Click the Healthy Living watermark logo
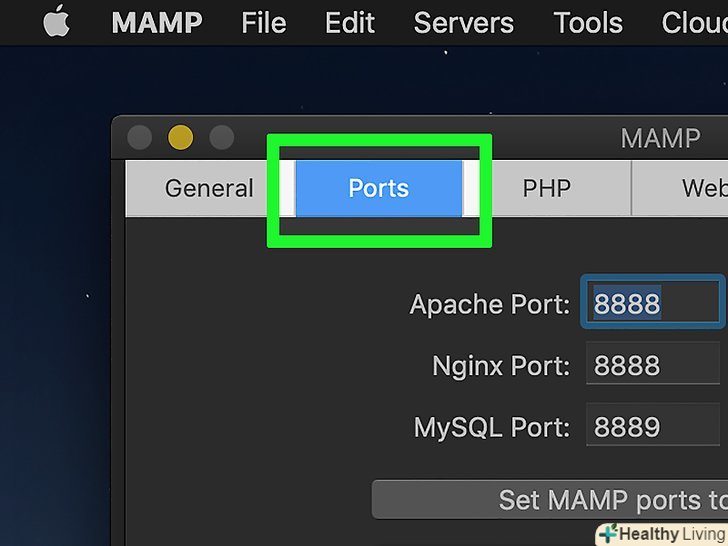Viewport: 728px width, 546px height. [x=662, y=533]
